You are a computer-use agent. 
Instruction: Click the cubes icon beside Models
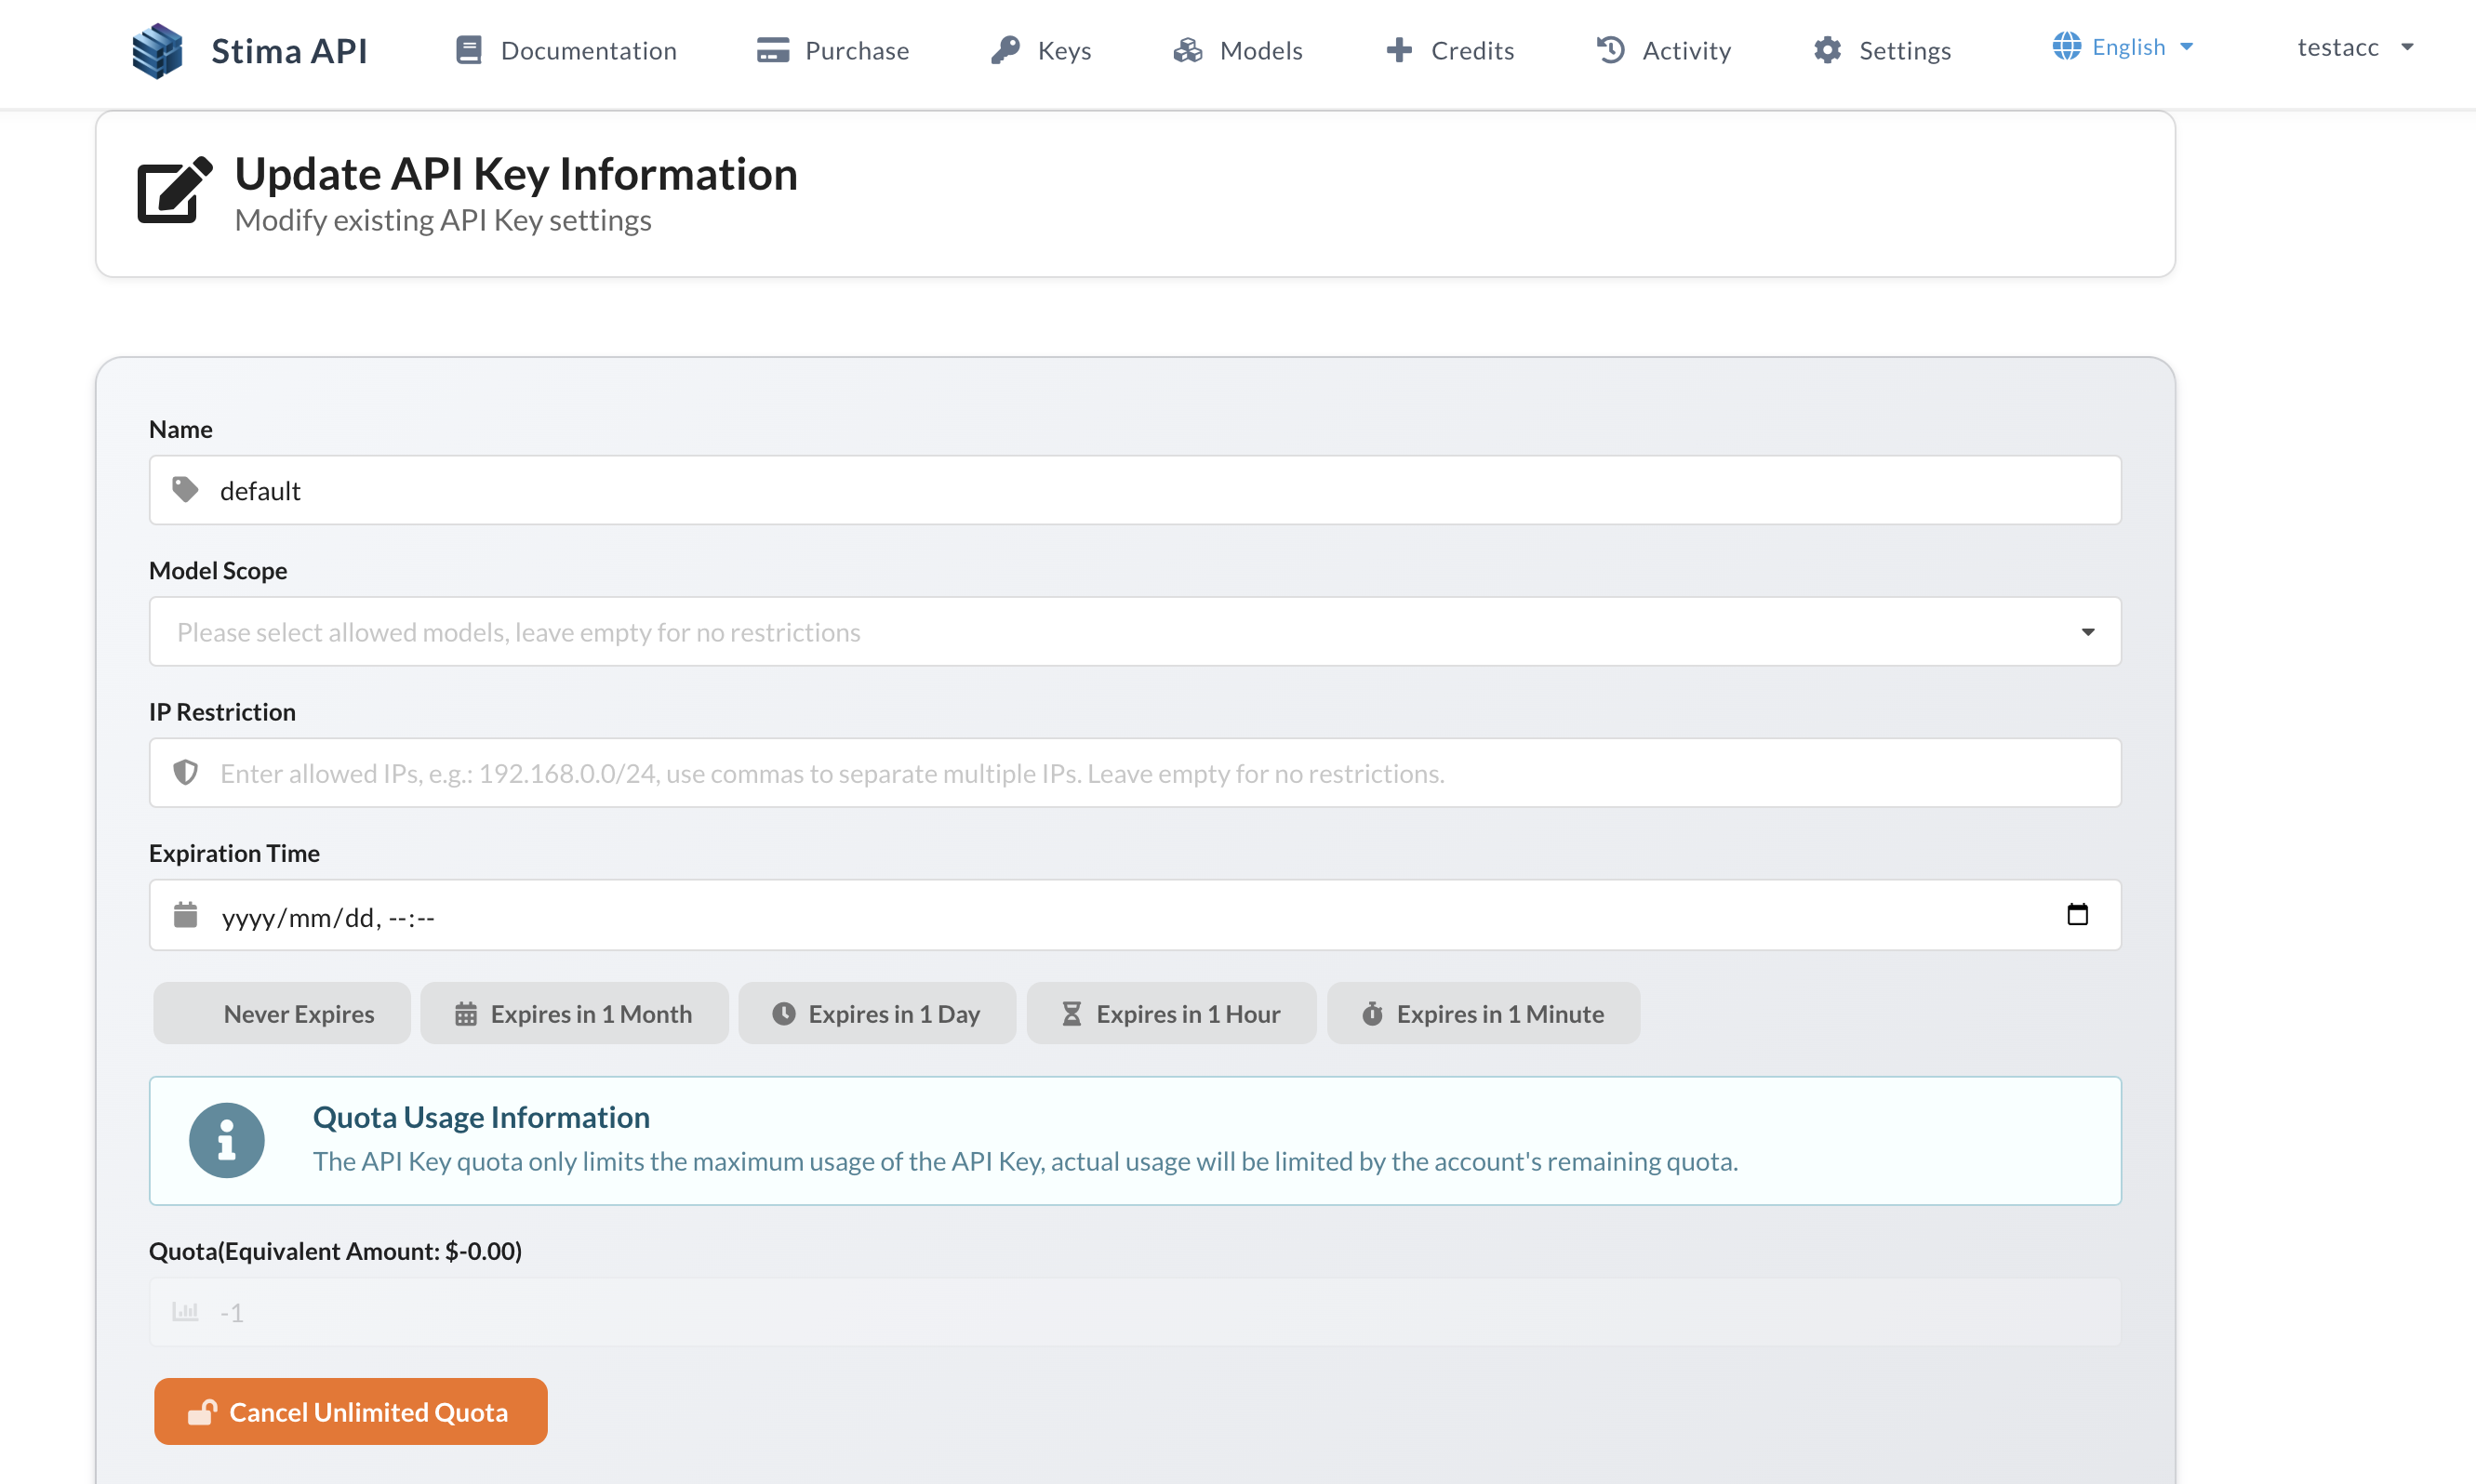click(1187, 50)
